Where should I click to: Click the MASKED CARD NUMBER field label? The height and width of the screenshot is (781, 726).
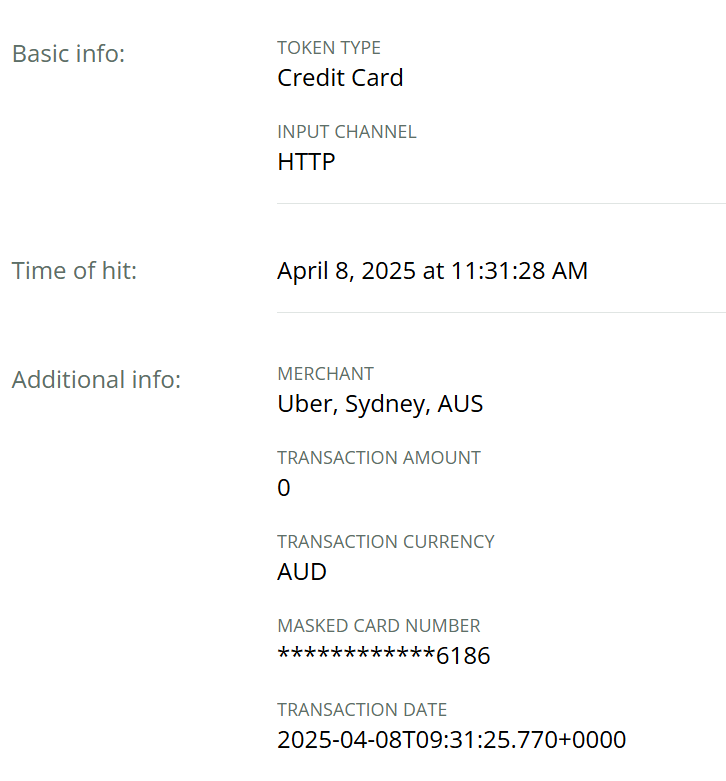point(378,626)
